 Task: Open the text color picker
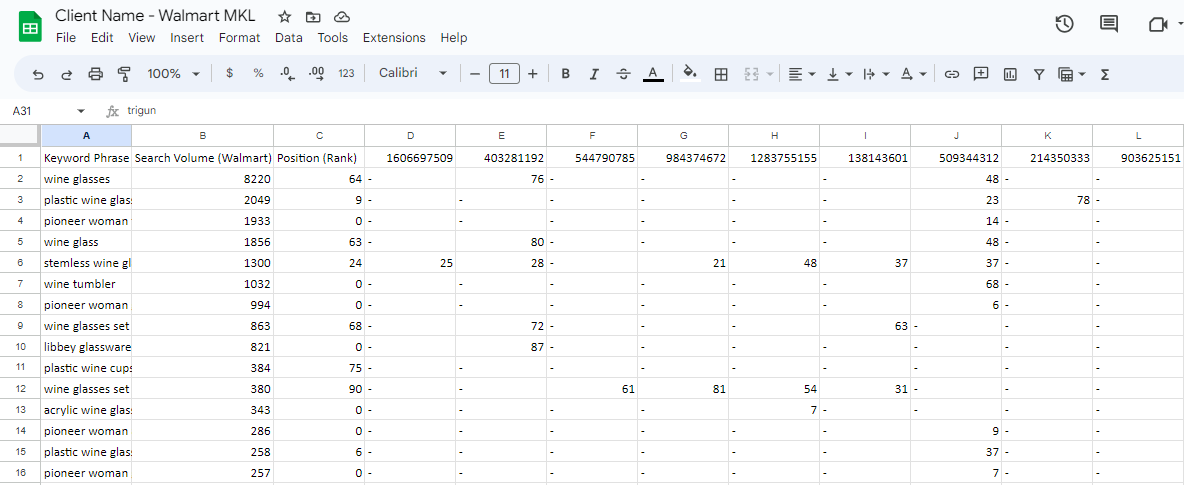tap(653, 74)
